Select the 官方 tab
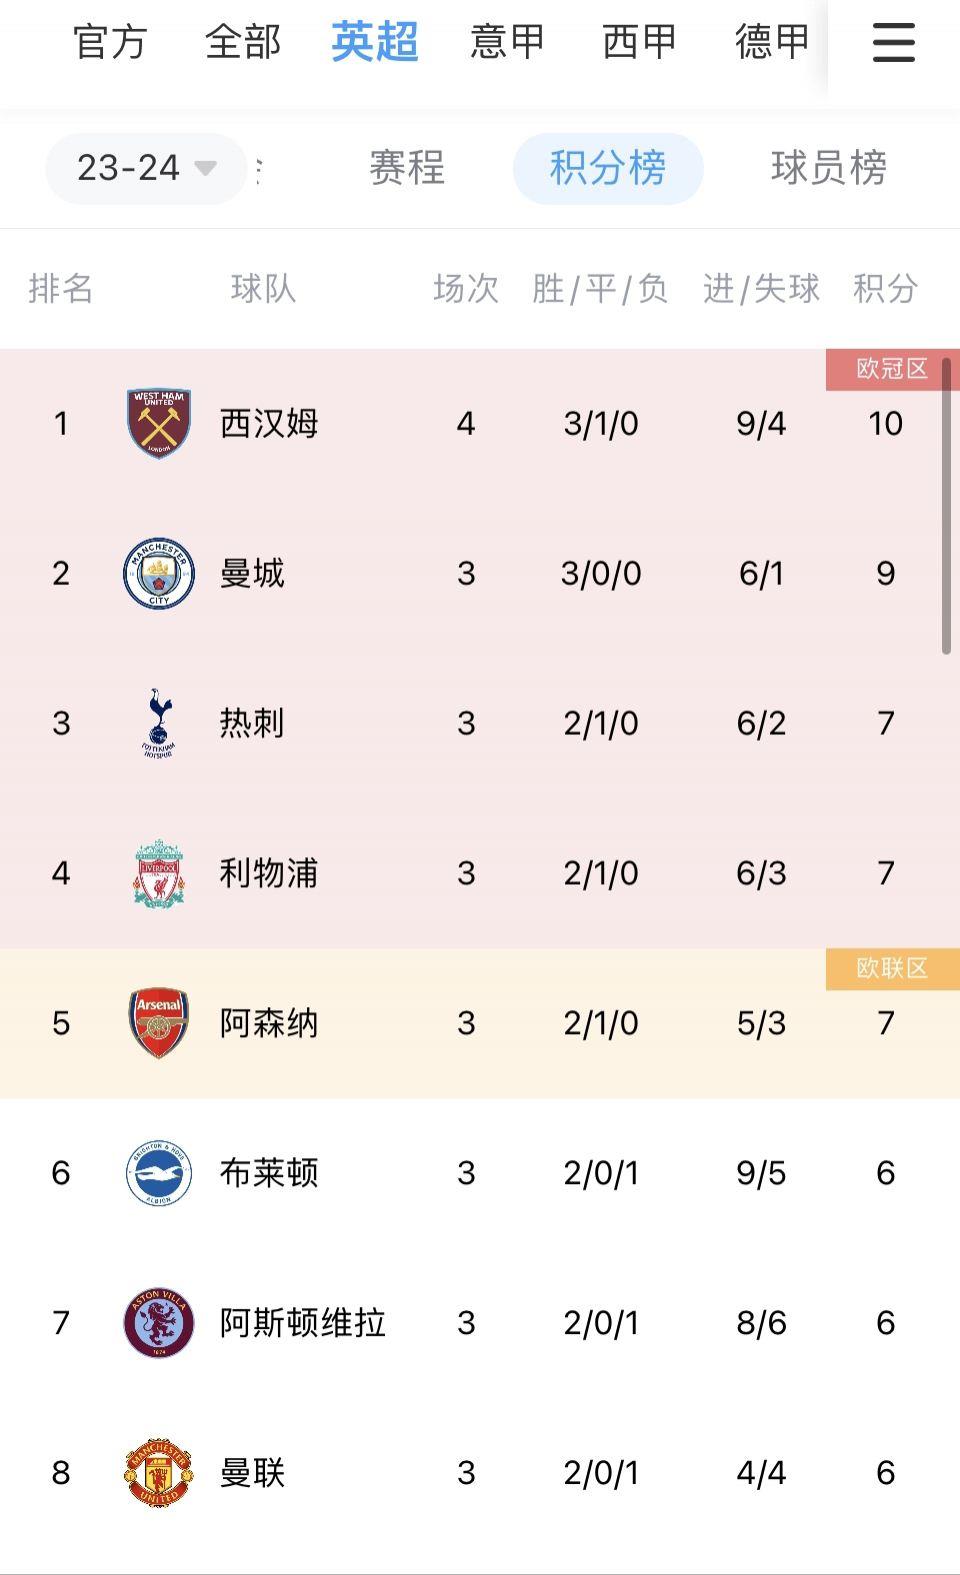This screenshot has height=1575, width=960. click(110, 42)
